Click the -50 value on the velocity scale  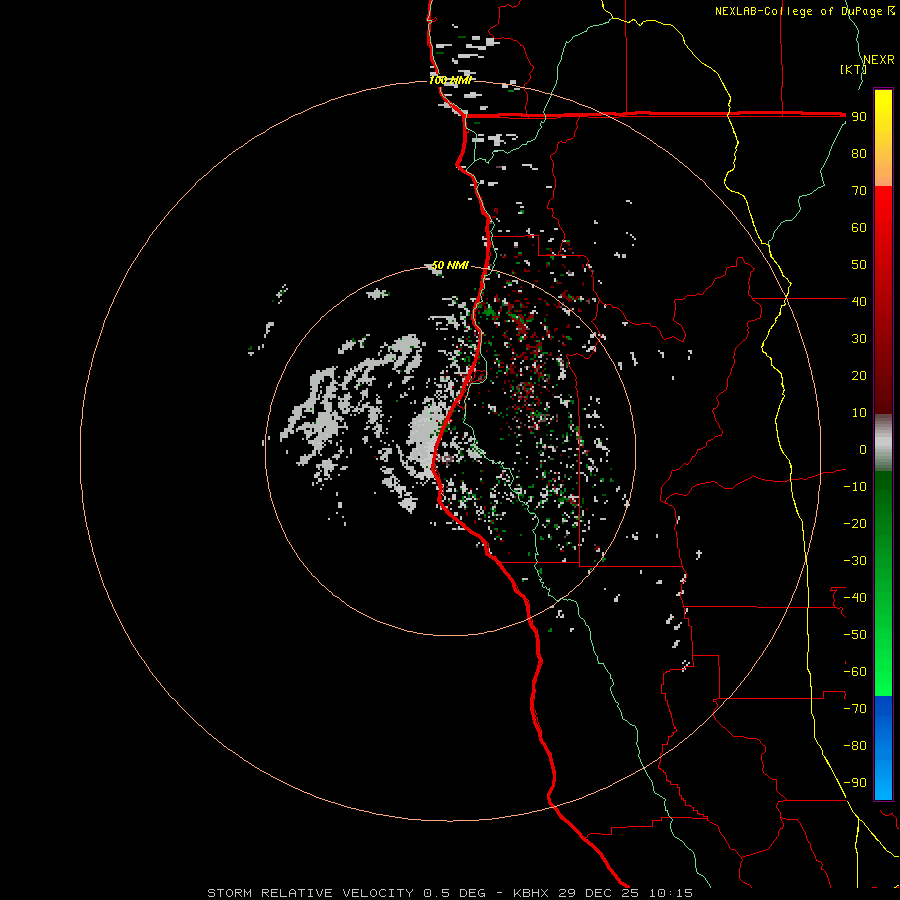tap(855, 635)
